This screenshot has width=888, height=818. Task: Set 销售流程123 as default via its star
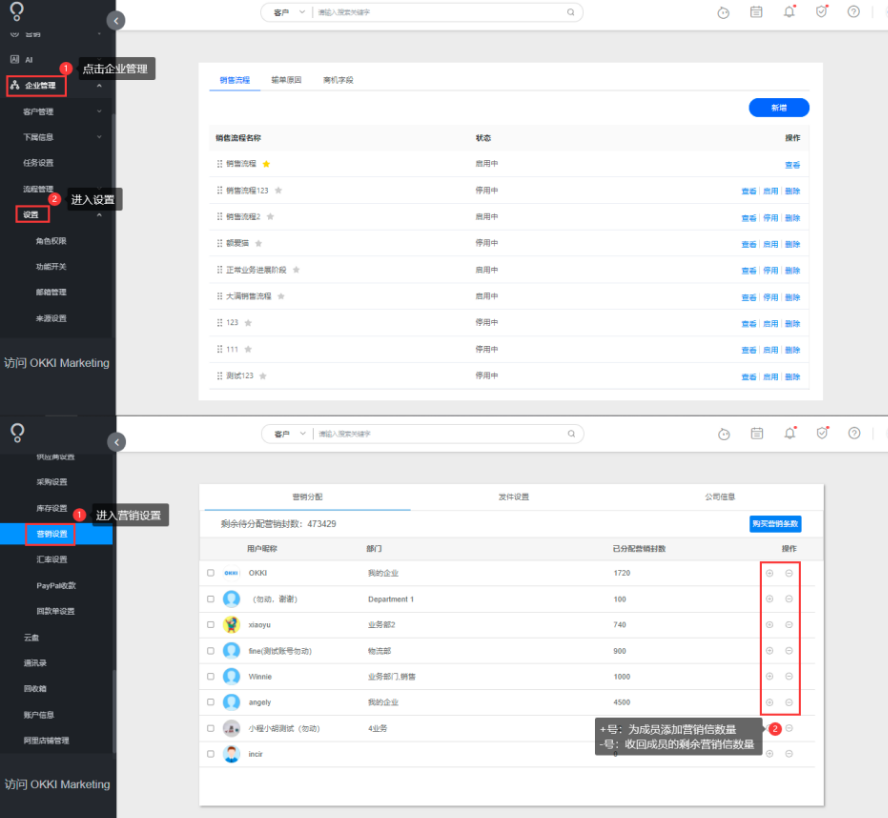(278, 190)
